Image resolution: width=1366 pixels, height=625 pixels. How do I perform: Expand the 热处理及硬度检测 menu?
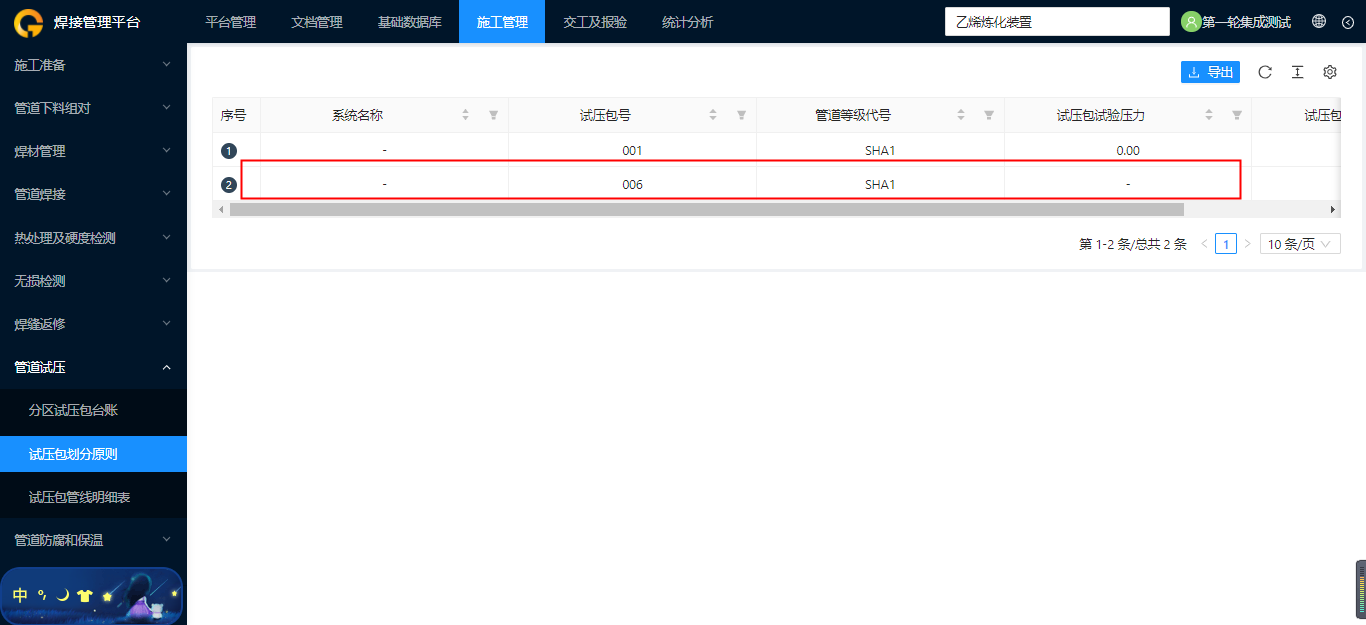(x=93, y=238)
